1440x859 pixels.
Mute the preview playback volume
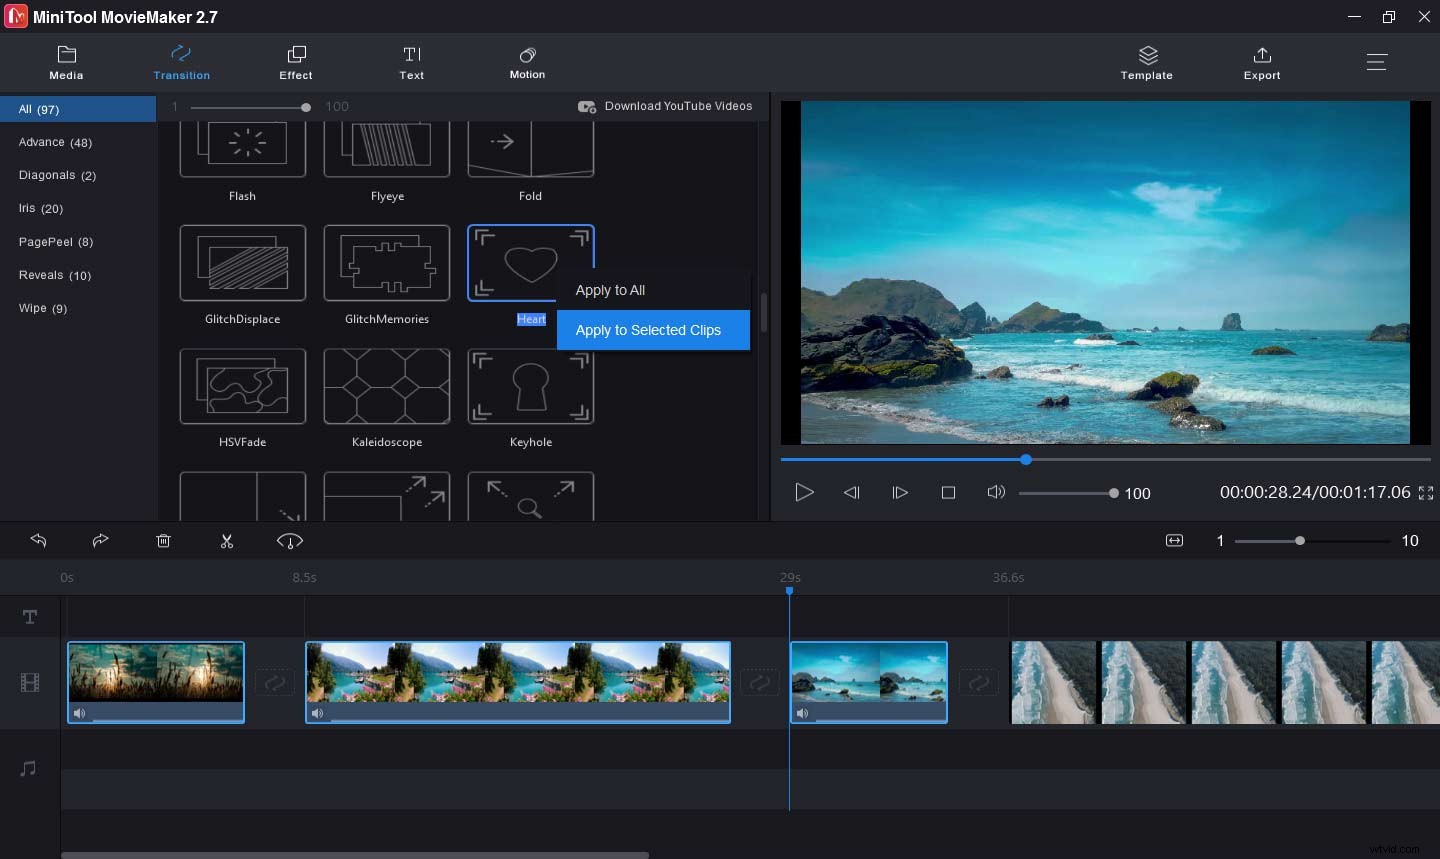pyautogui.click(x=996, y=492)
